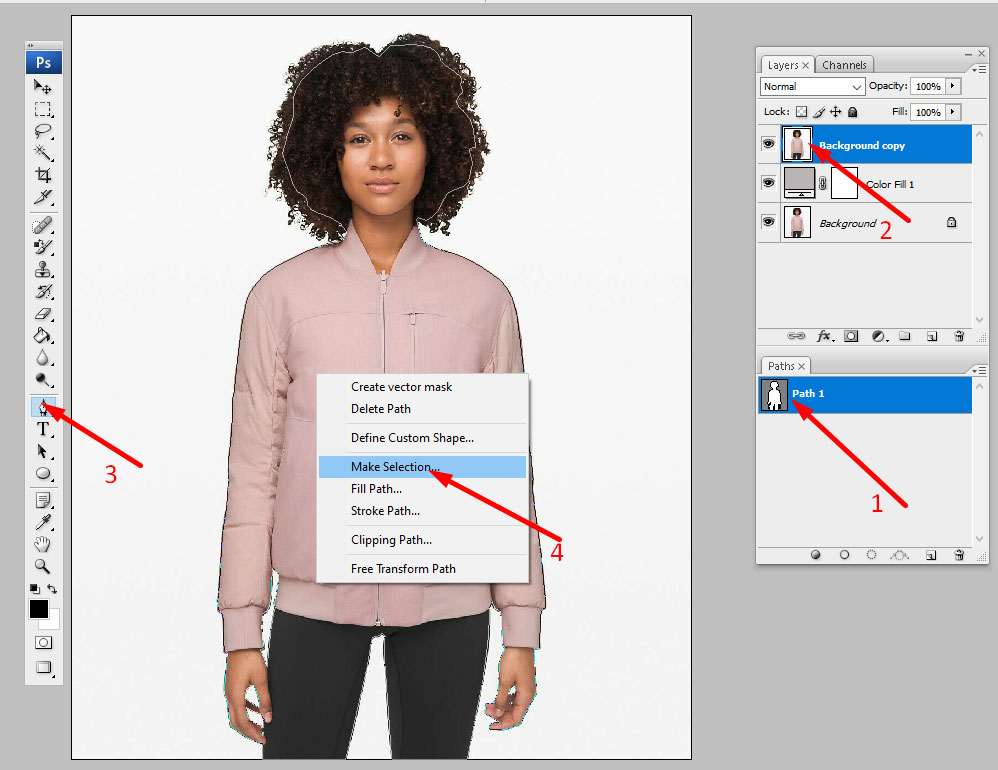
Task: Switch to the Channels tab
Action: [844, 65]
